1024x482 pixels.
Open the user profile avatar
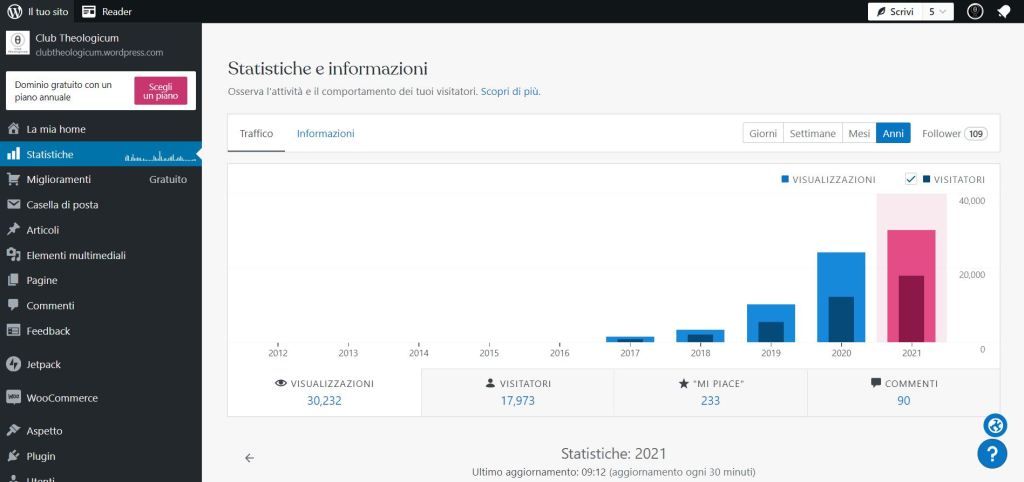[x=975, y=12]
